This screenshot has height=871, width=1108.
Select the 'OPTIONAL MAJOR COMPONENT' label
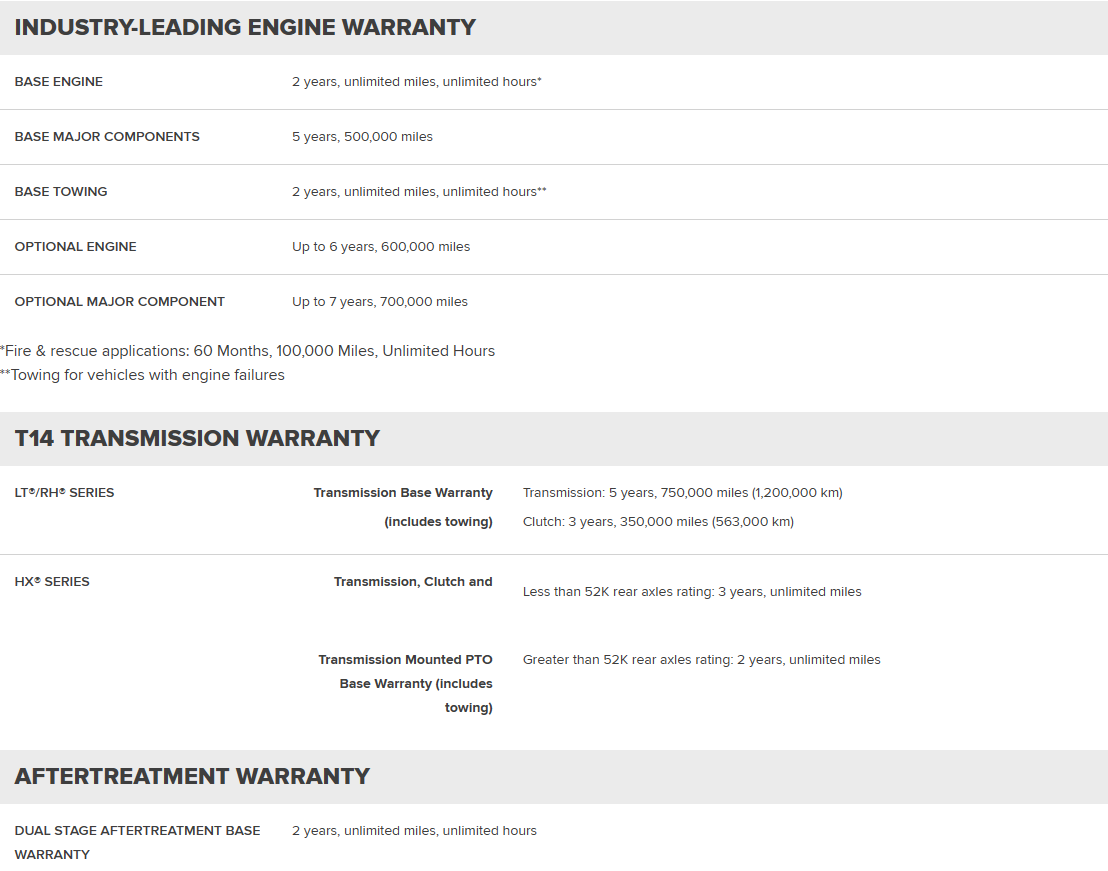[119, 302]
